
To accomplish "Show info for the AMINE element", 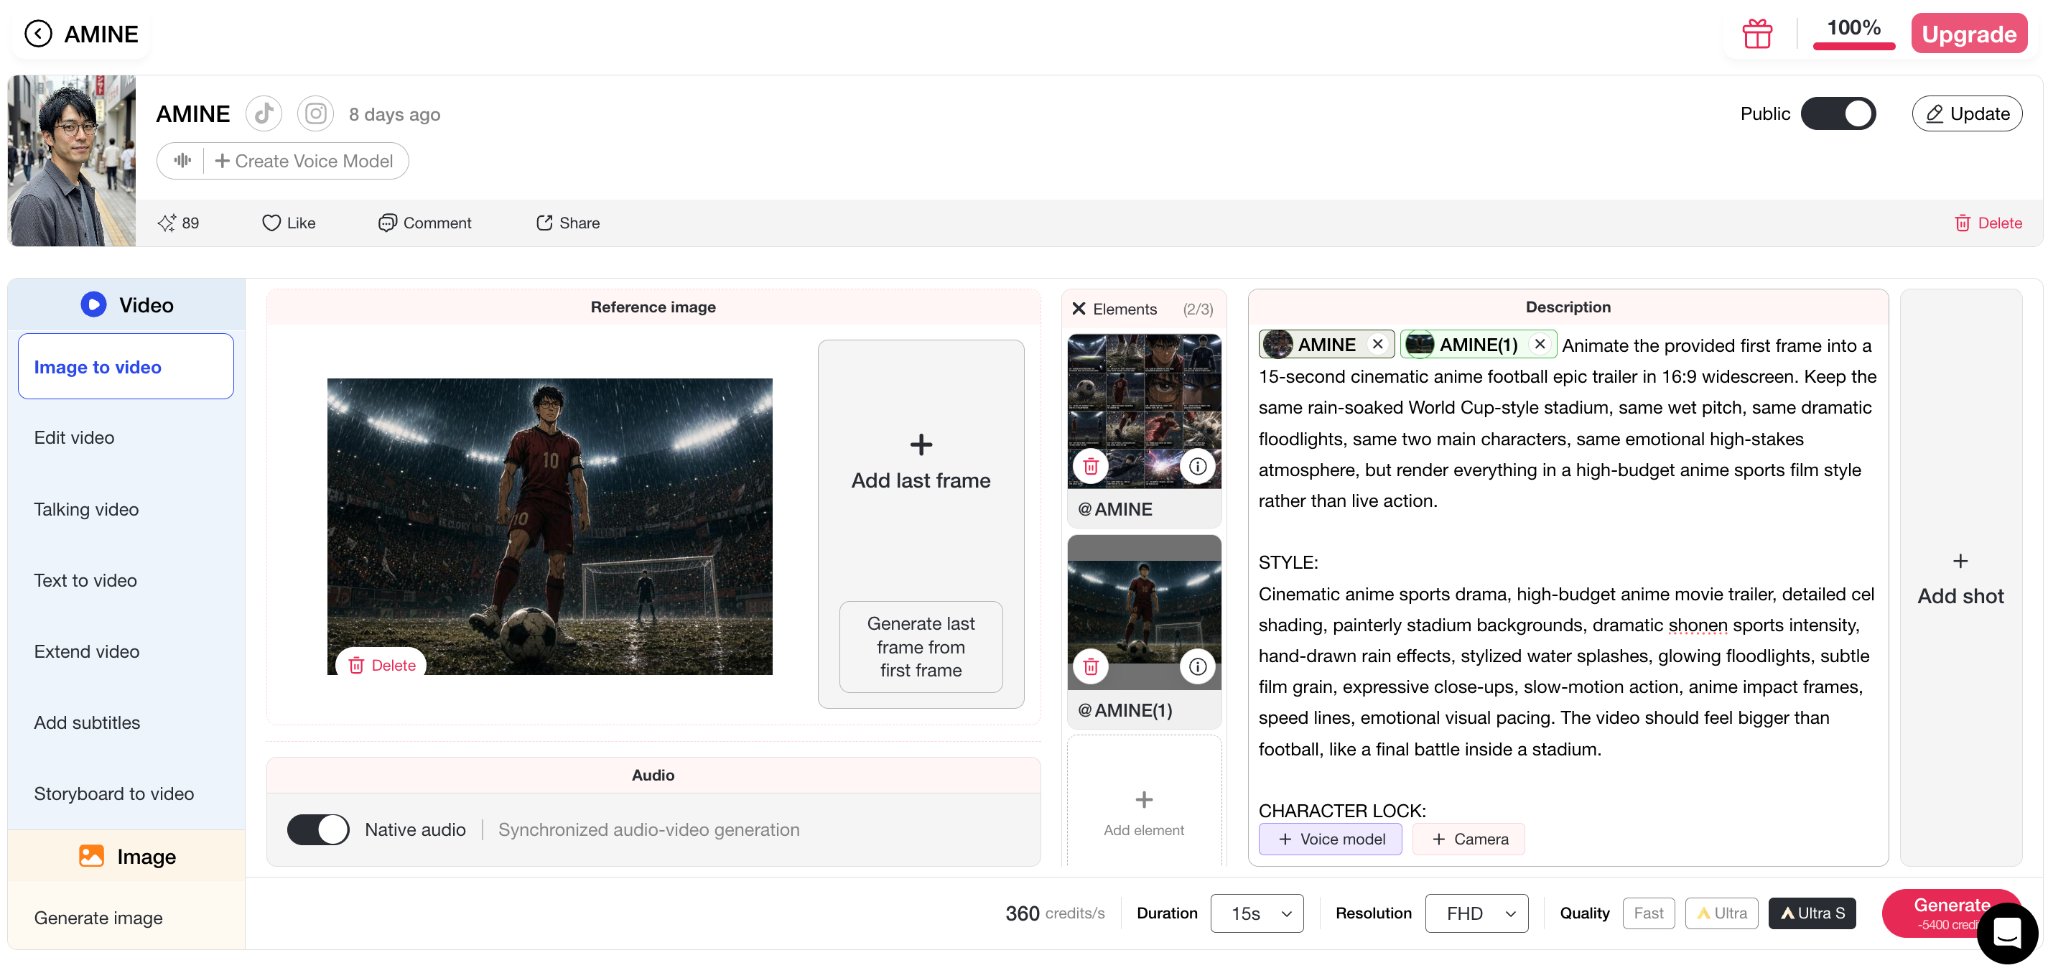I will point(1197,466).
